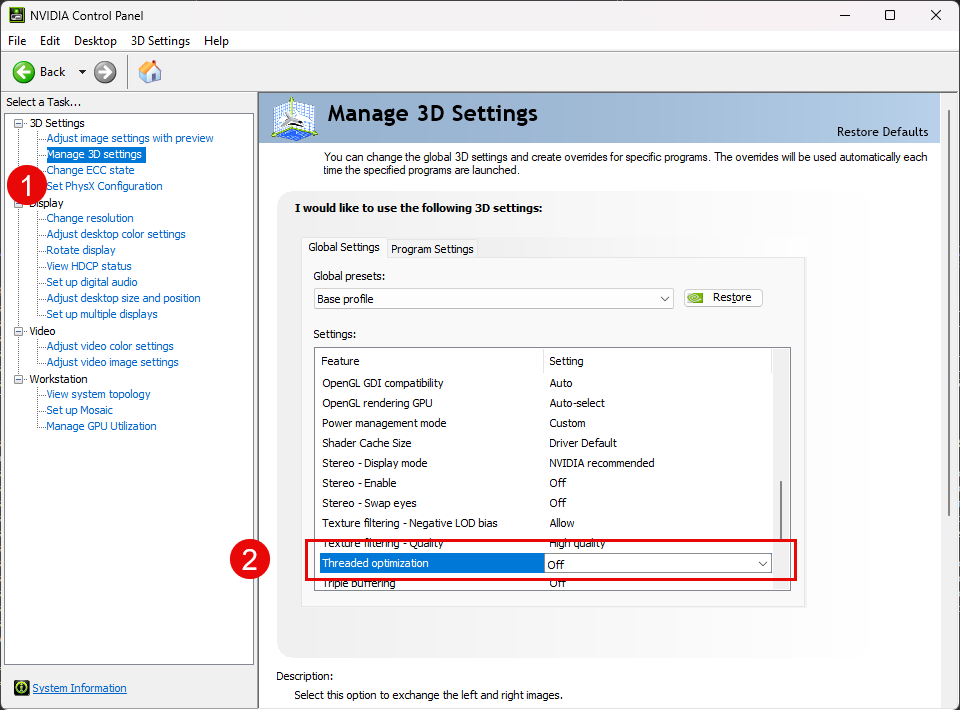
Task: Select the Stereo - Display mode row
Action: 545,463
